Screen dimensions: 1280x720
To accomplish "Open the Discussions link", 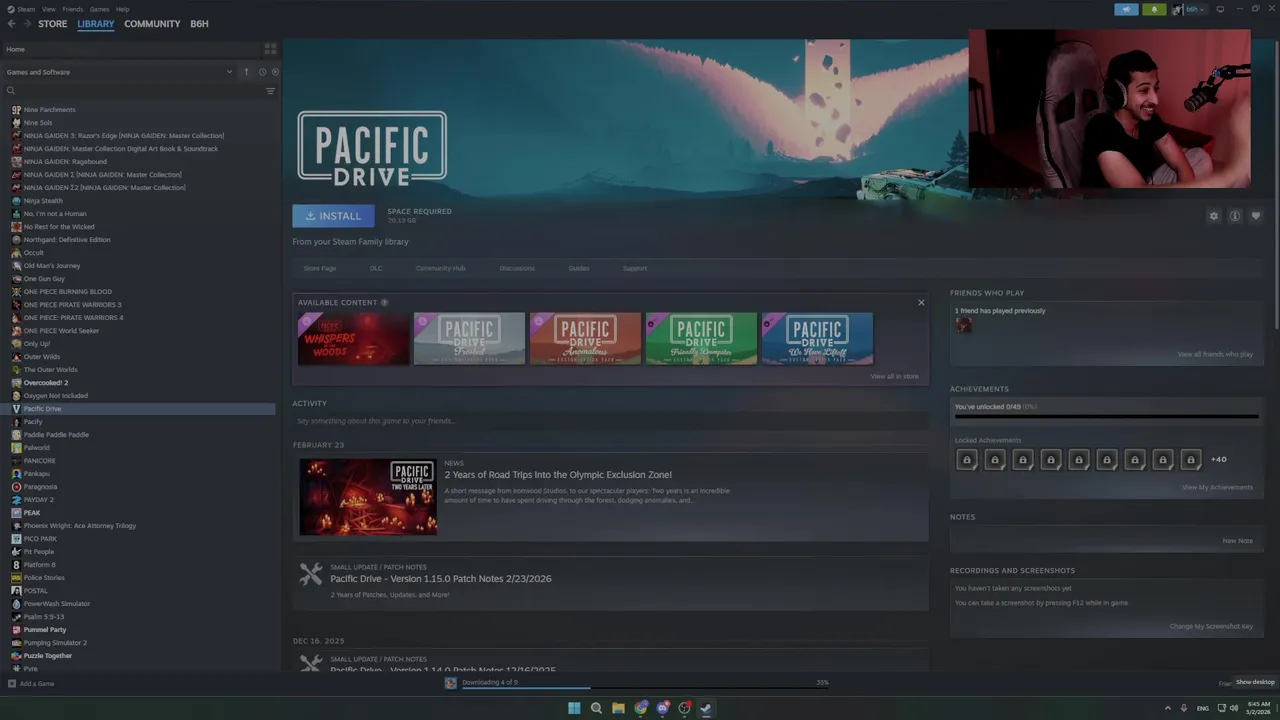I will 517,268.
